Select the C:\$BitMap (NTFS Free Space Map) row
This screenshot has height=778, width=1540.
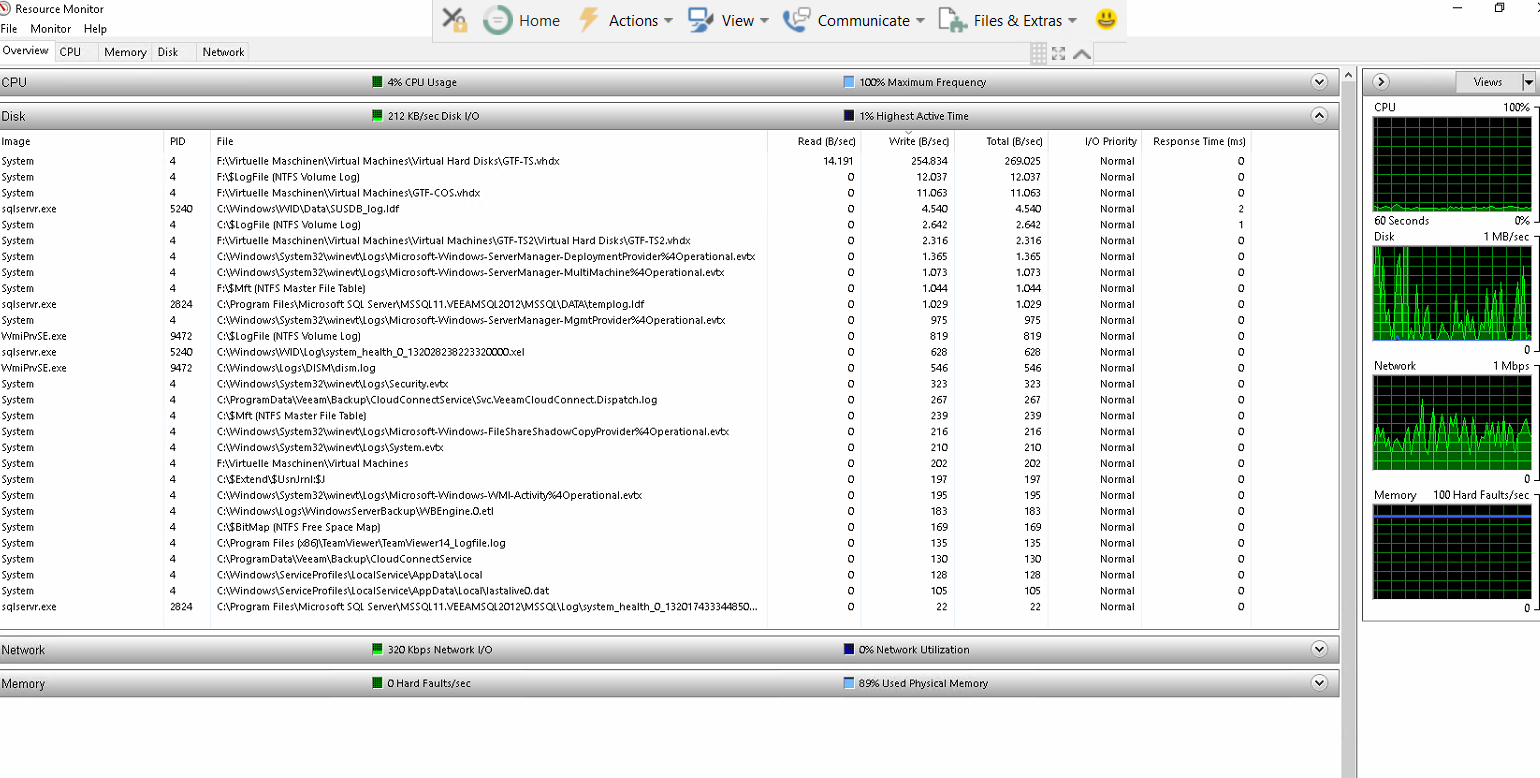[x=625, y=527]
